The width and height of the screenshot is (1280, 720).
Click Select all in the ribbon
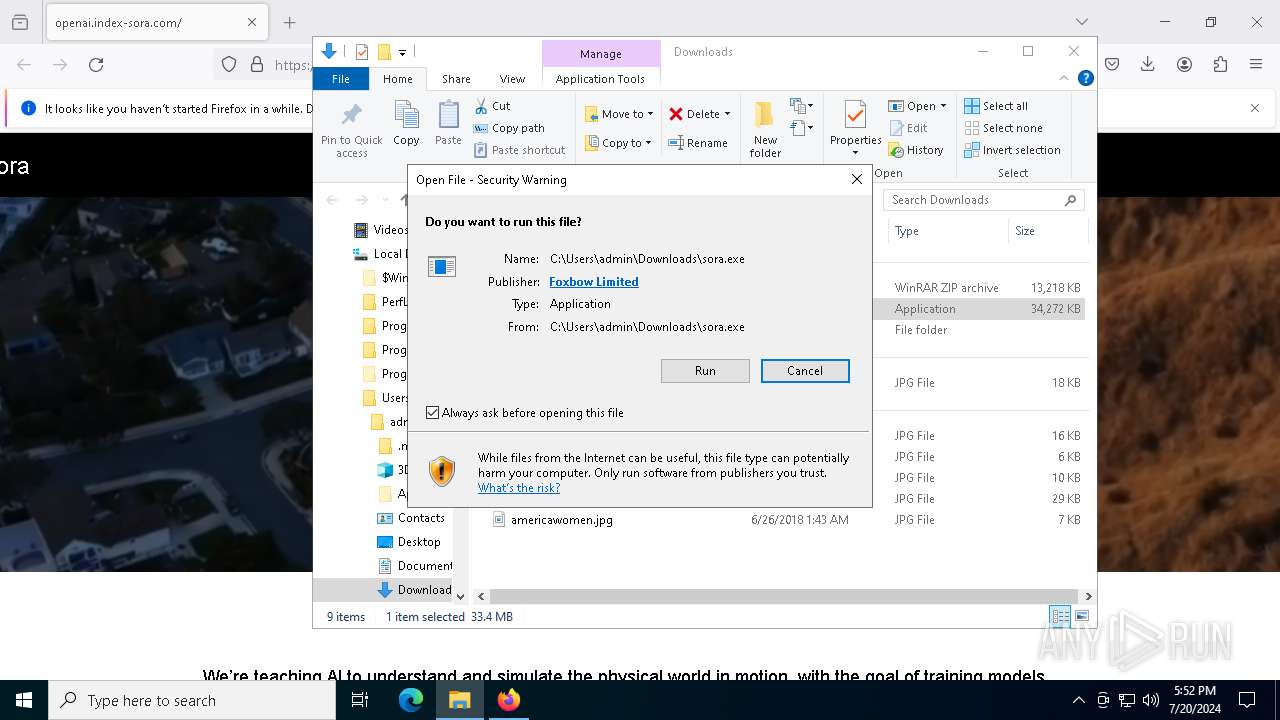(x=996, y=106)
